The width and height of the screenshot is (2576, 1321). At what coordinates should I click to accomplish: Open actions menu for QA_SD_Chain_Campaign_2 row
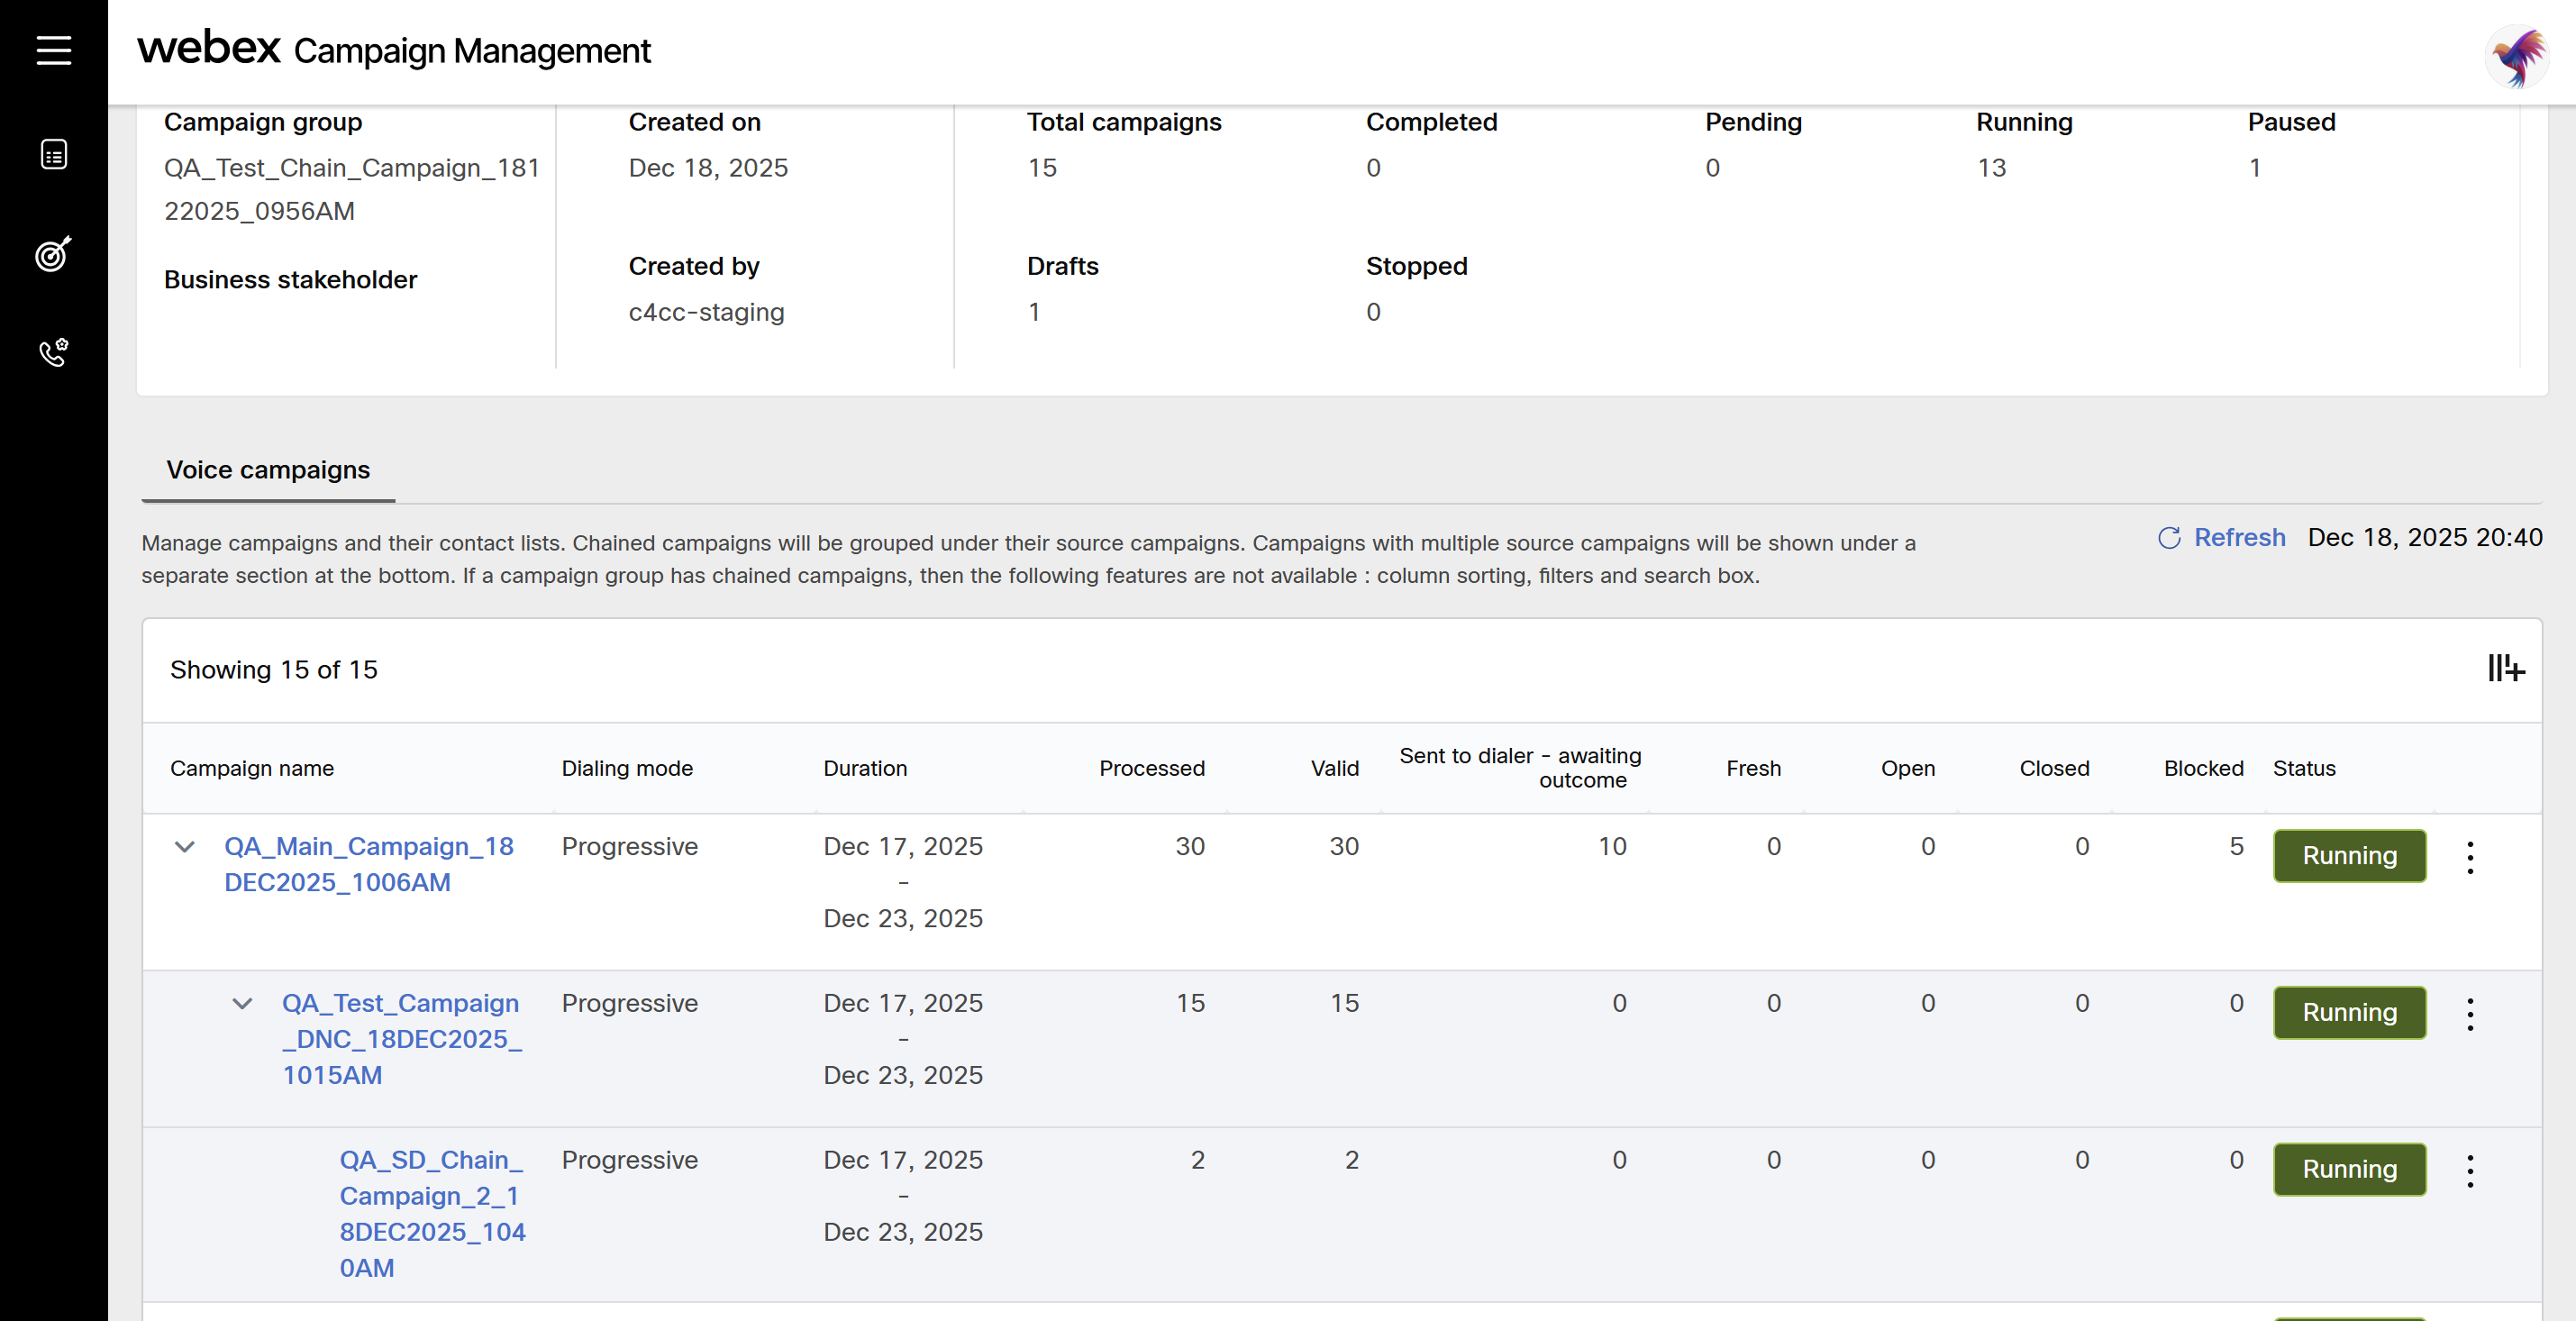click(x=2470, y=1170)
